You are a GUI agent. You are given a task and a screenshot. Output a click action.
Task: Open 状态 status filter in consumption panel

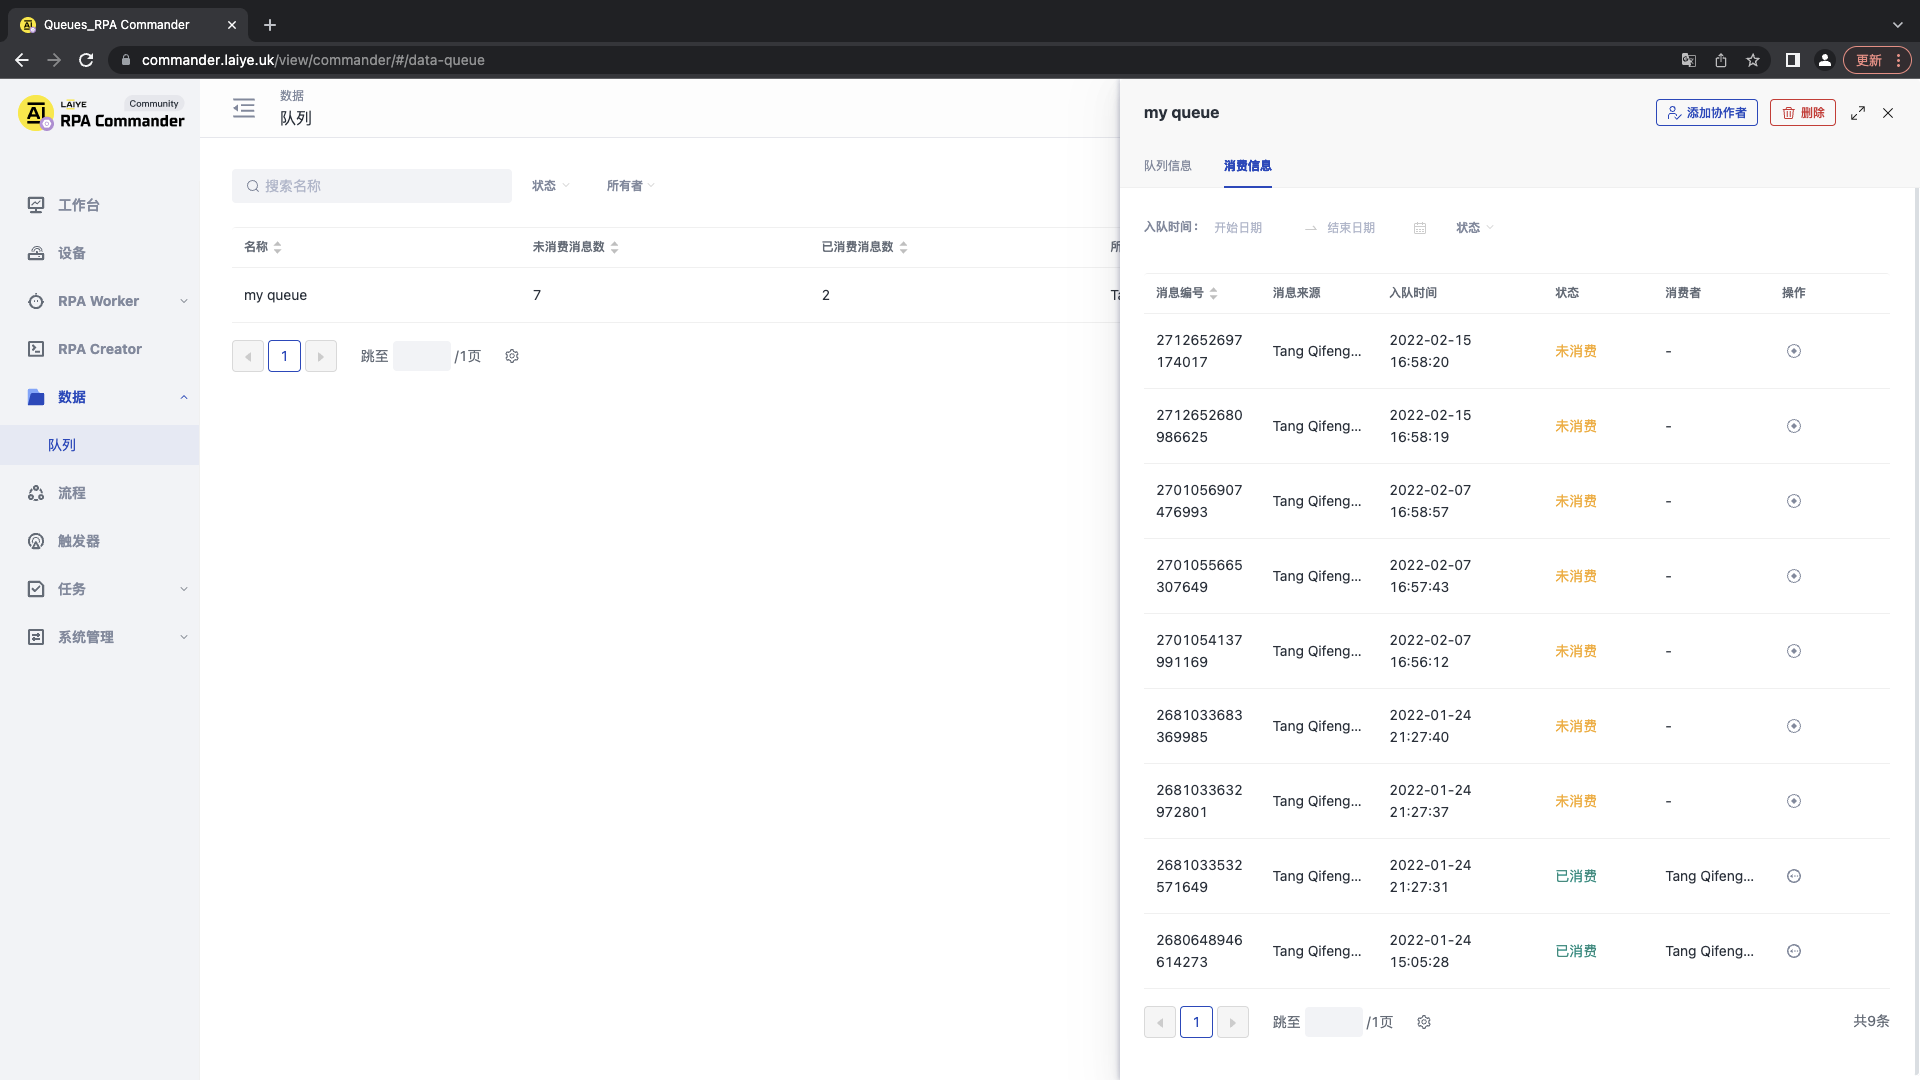click(1474, 228)
